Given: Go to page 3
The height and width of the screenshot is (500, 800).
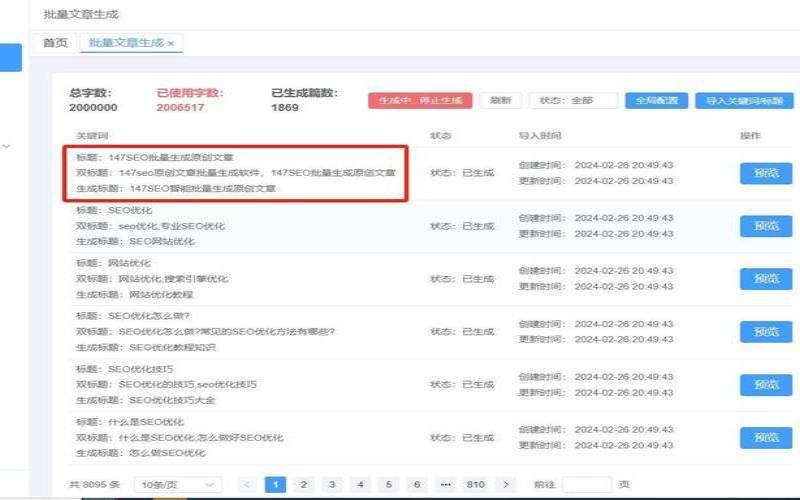Looking at the screenshot, I should tap(332, 484).
